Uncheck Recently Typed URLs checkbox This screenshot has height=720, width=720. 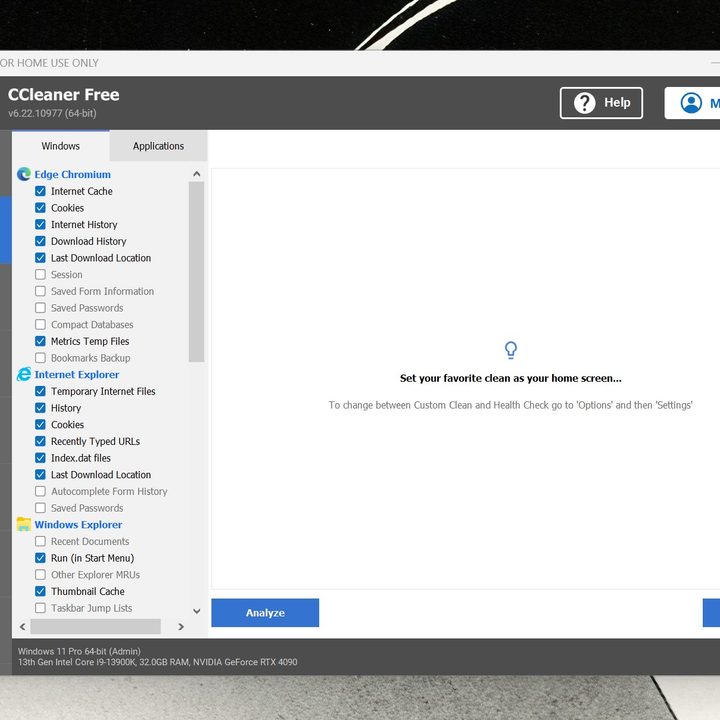point(40,441)
